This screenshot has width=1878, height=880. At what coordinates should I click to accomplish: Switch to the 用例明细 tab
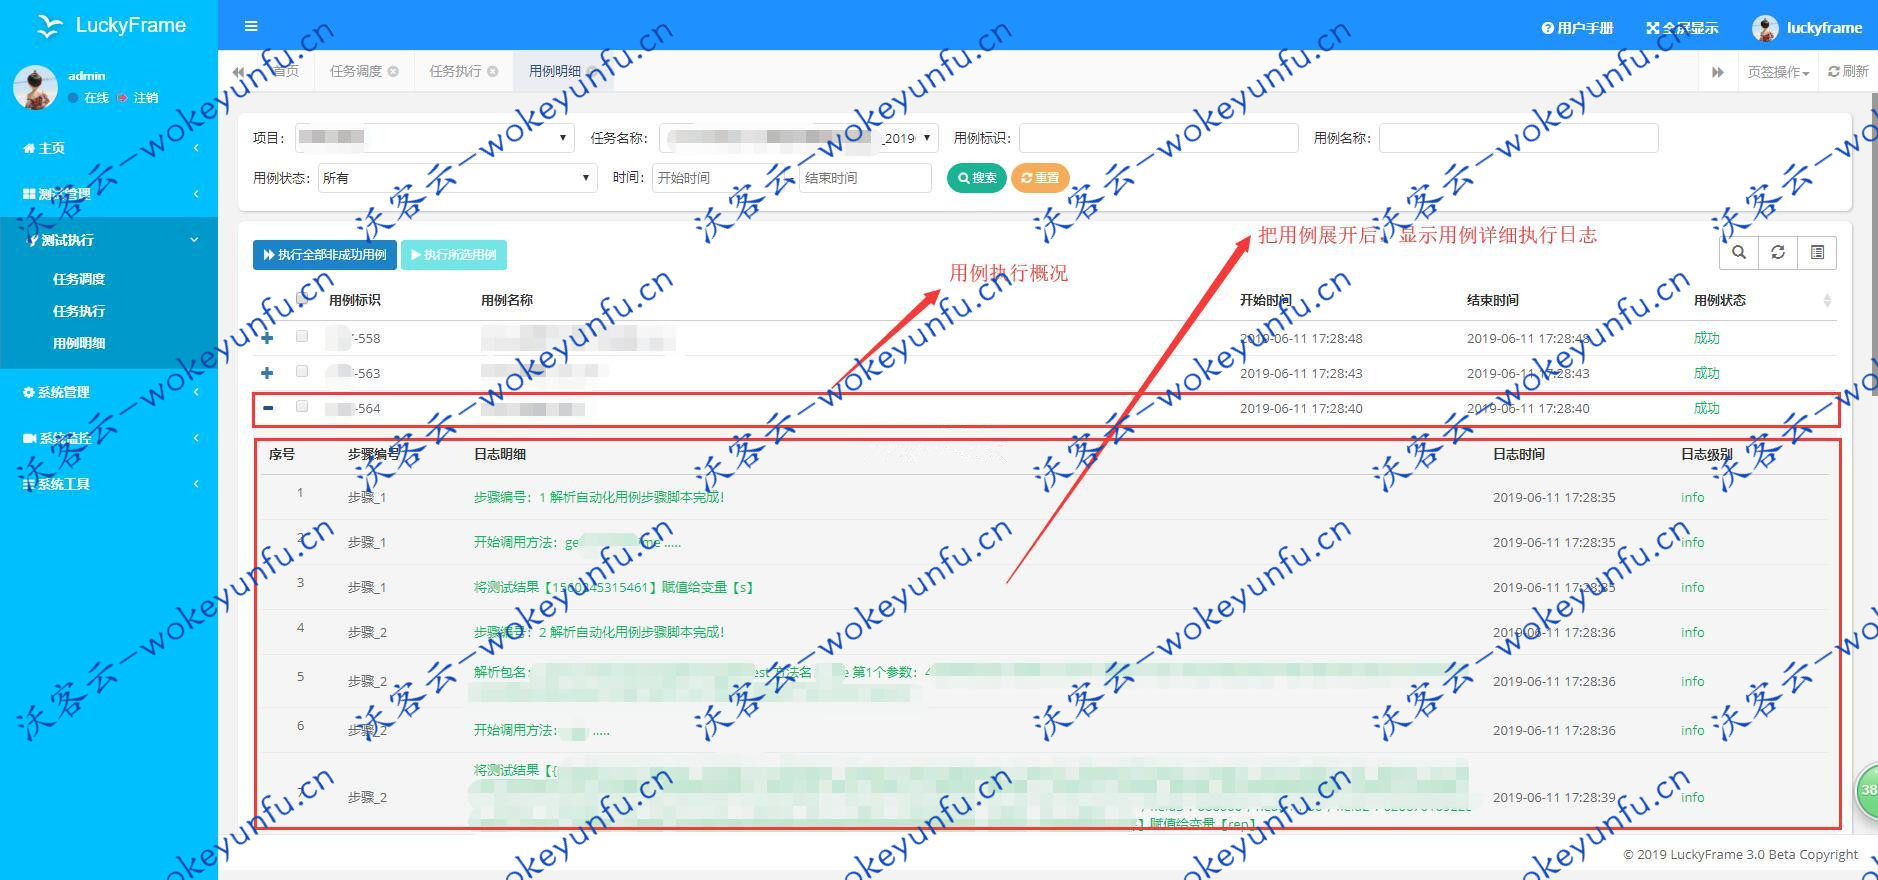click(555, 71)
